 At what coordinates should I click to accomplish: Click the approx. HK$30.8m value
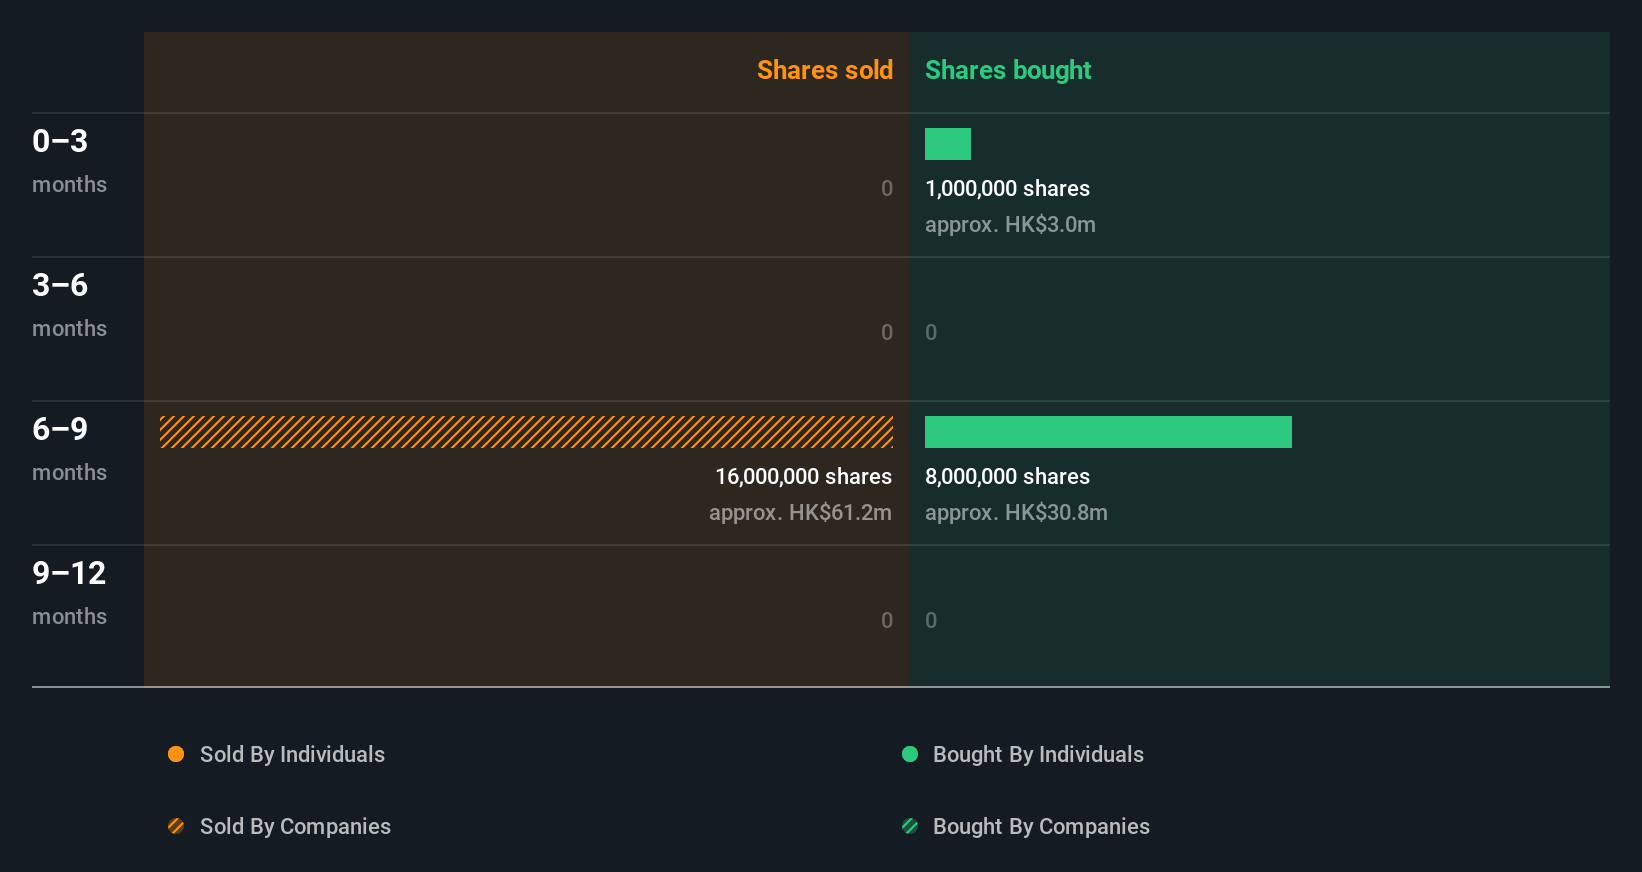click(x=1016, y=513)
